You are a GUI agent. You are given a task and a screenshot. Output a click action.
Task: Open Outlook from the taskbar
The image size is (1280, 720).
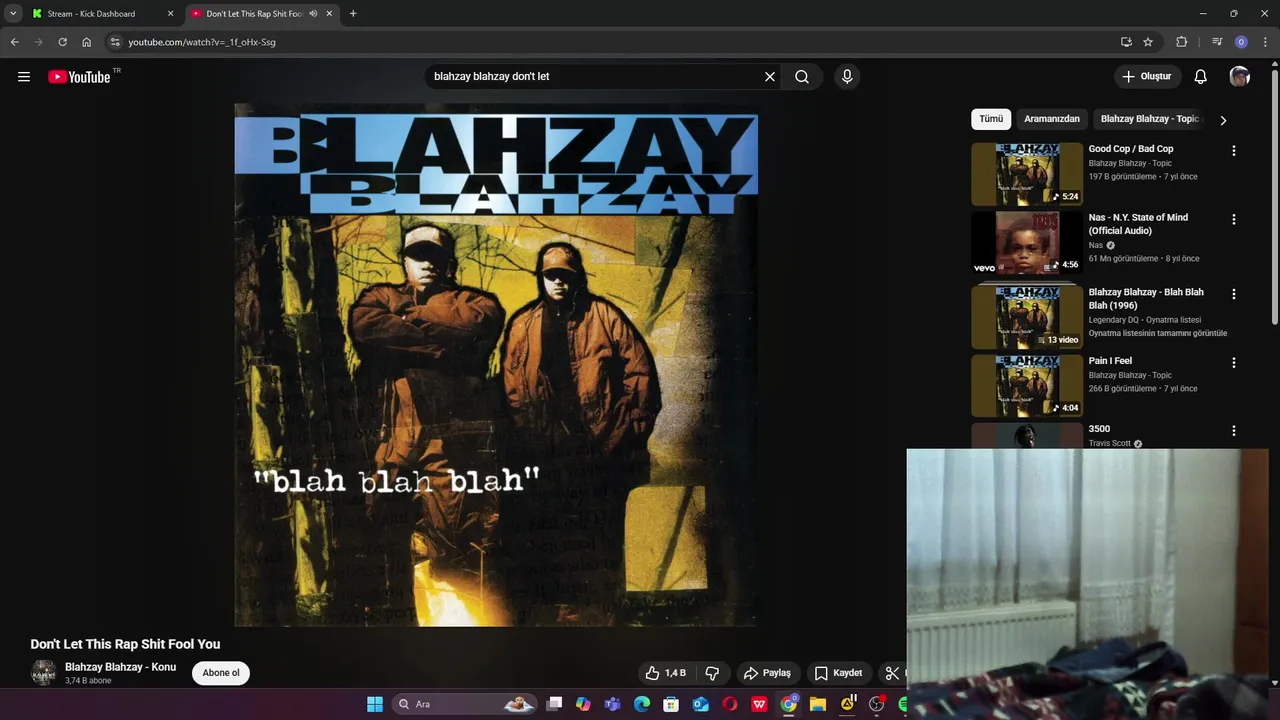(x=701, y=704)
